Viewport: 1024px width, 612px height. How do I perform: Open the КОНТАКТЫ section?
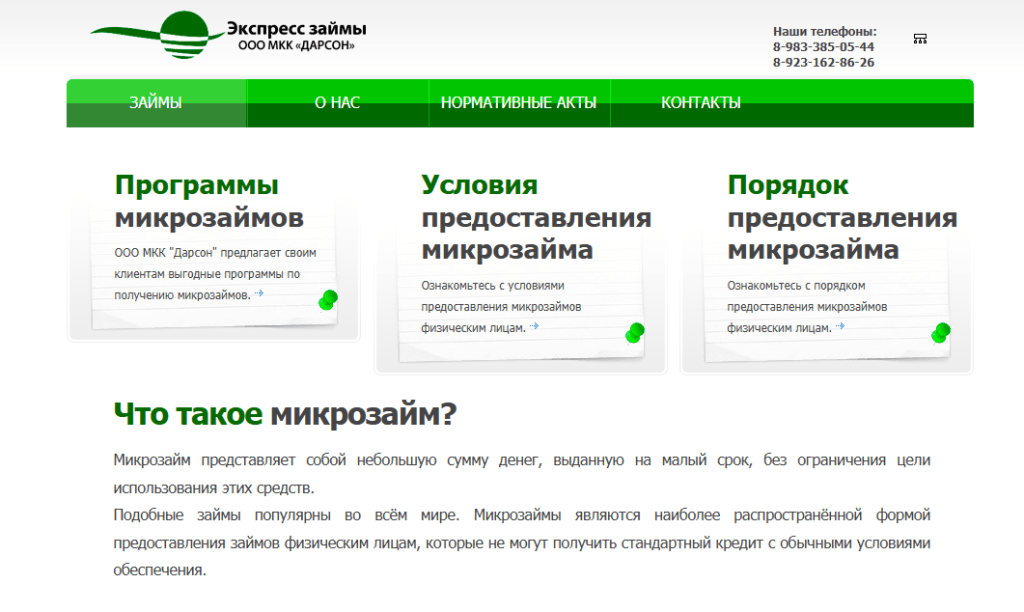tap(700, 102)
